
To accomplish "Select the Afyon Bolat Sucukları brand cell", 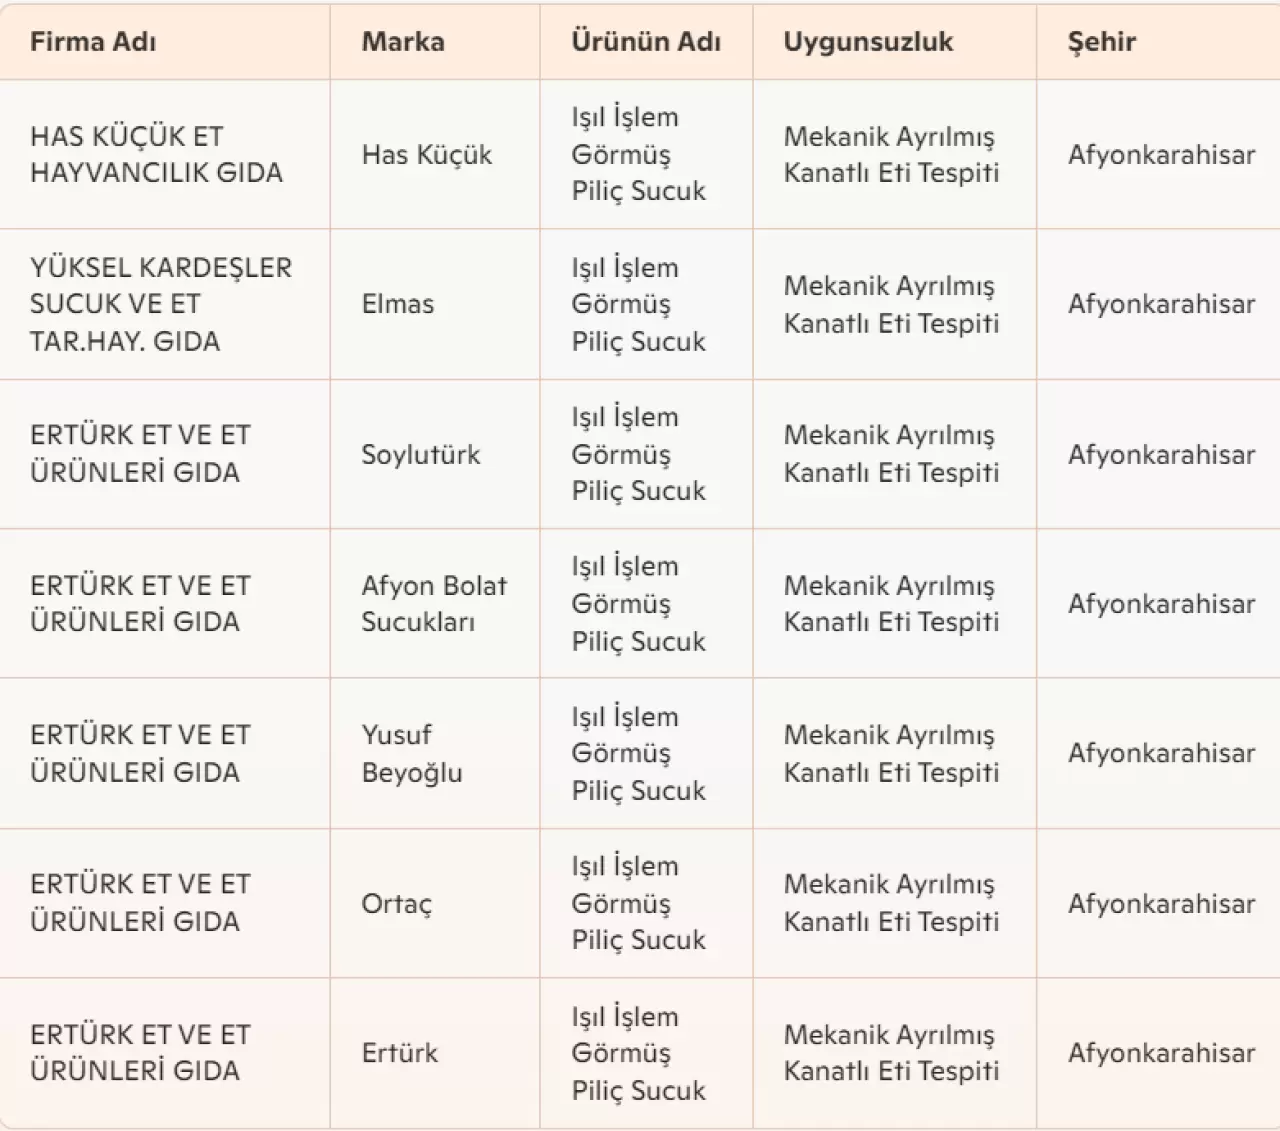I will pos(434,603).
